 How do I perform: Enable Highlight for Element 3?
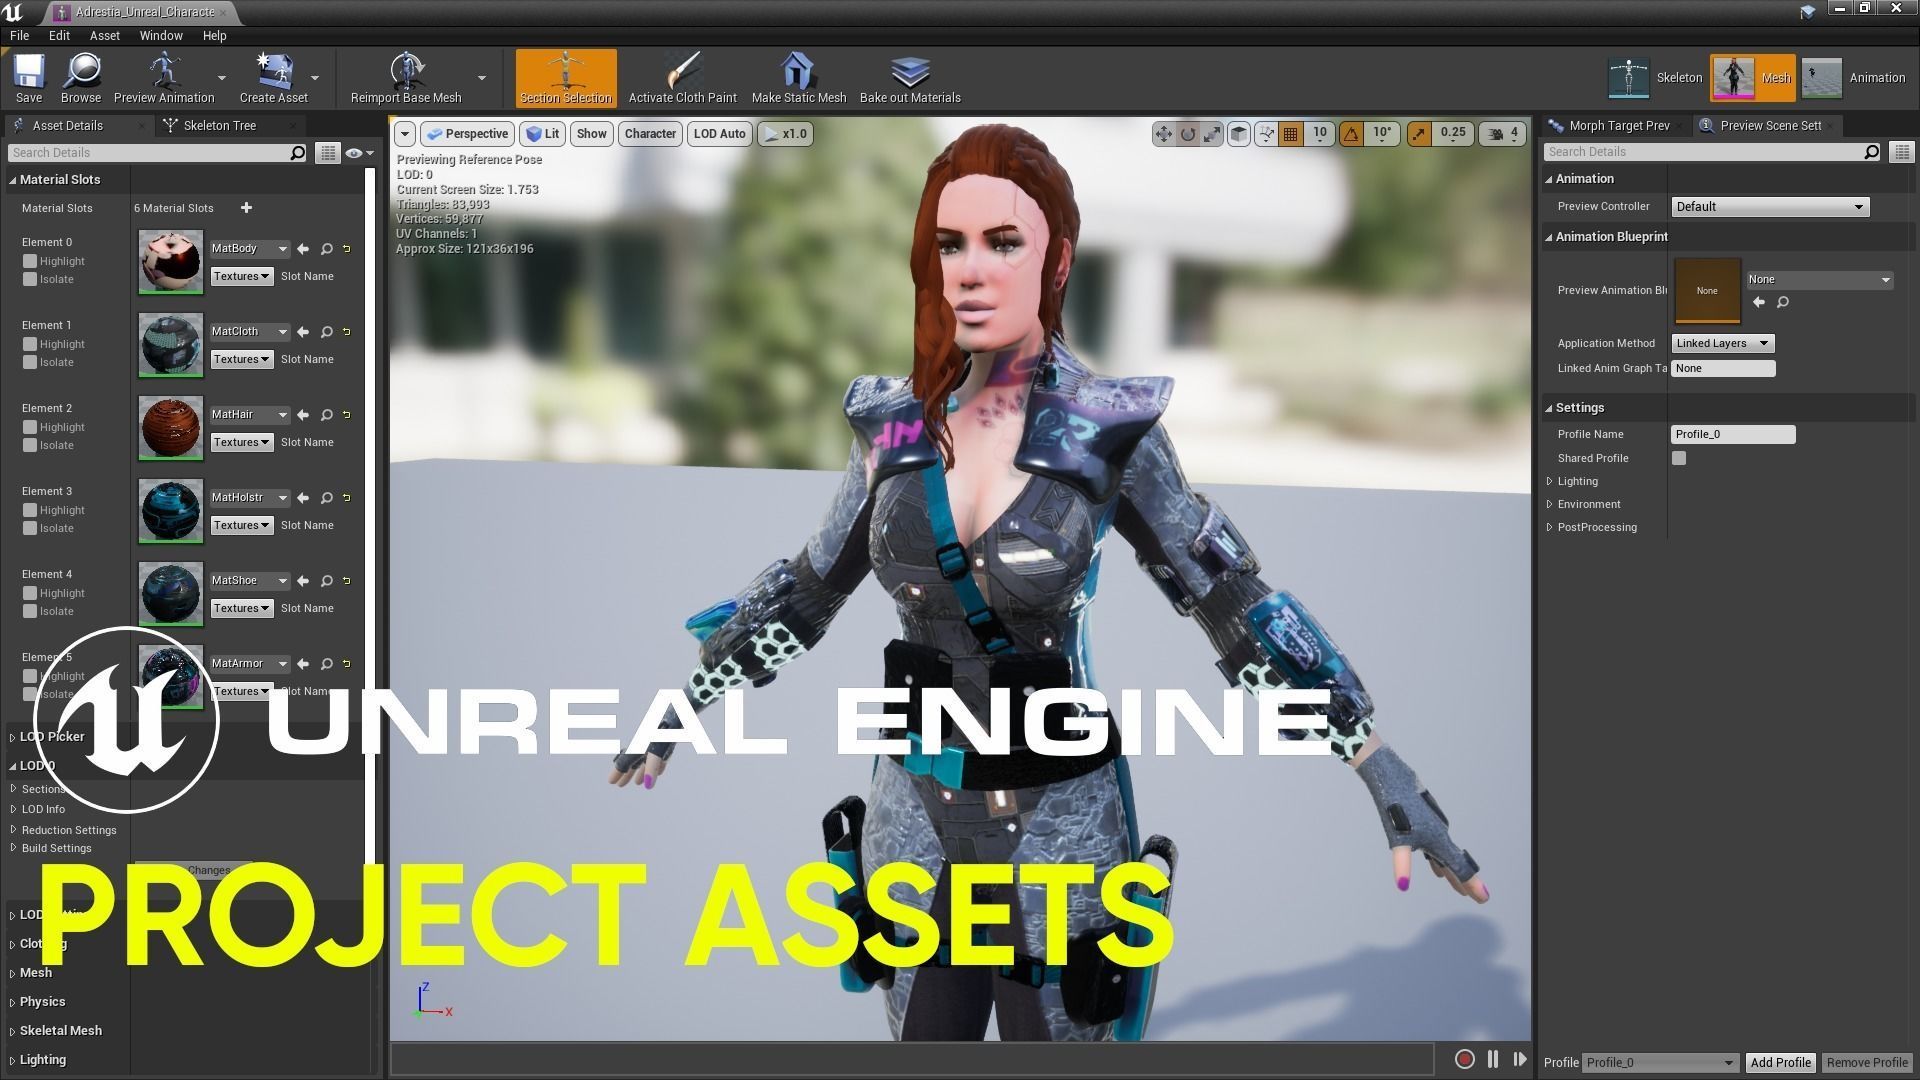30,510
